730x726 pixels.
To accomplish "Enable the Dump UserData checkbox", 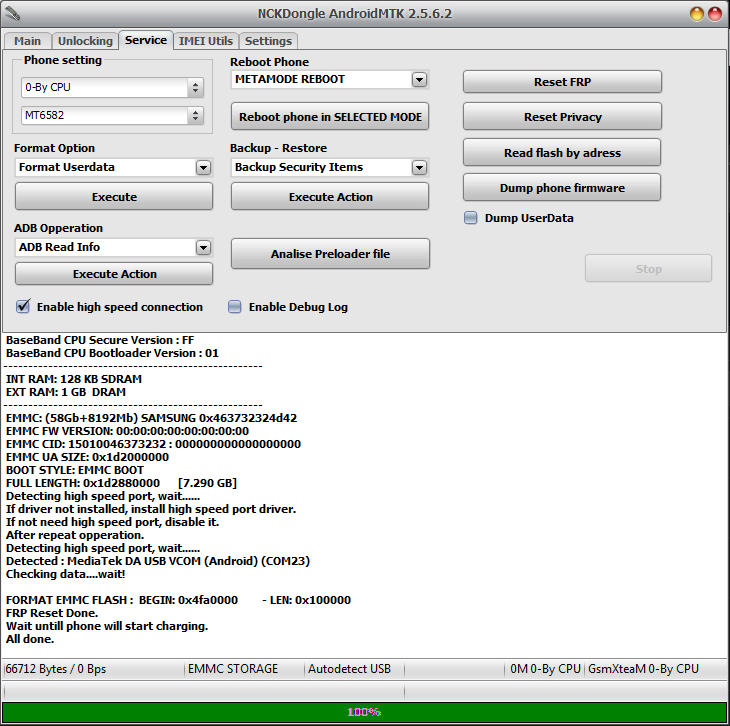I will point(471,218).
